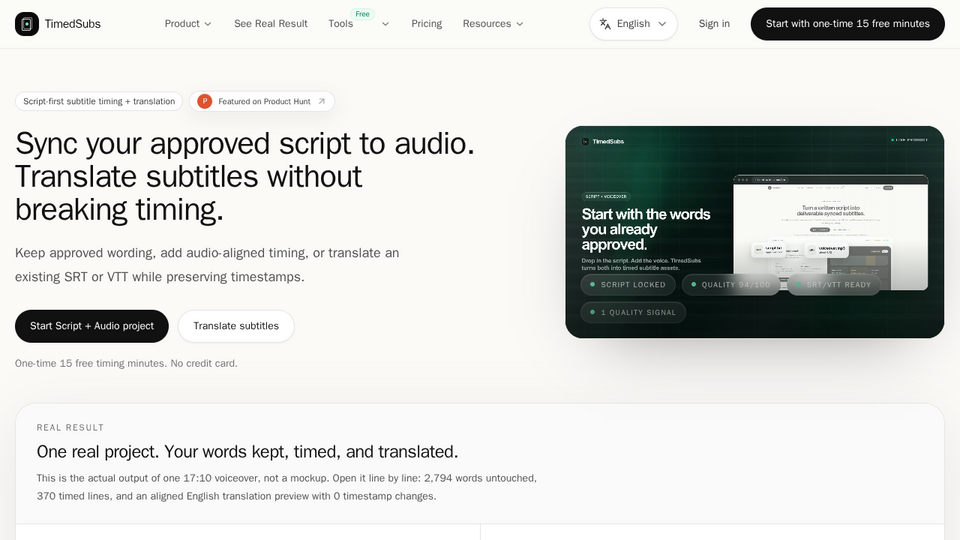Image resolution: width=960 pixels, height=540 pixels.
Task: Click the Free badge above Tools
Action: [362, 14]
